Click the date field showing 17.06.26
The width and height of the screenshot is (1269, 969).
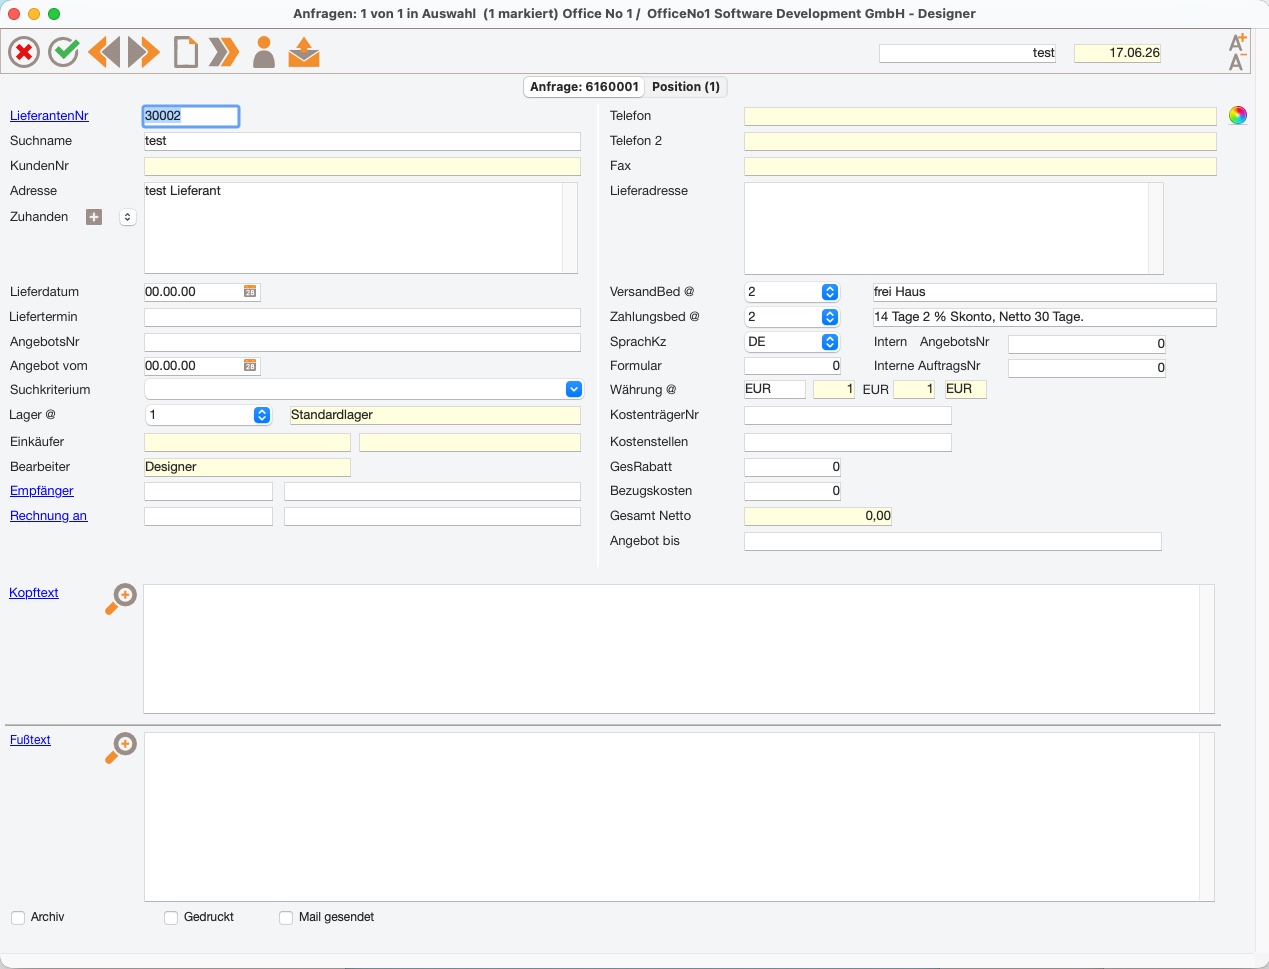pyautogui.click(x=1118, y=53)
